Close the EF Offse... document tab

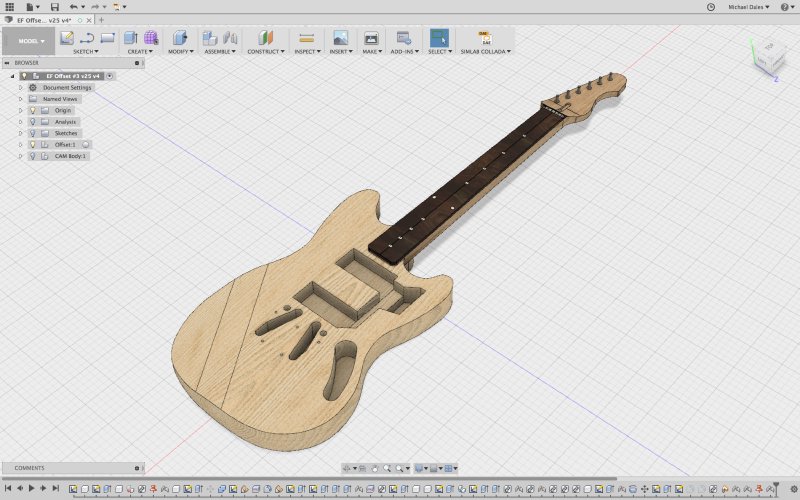(x=89, y=20)
